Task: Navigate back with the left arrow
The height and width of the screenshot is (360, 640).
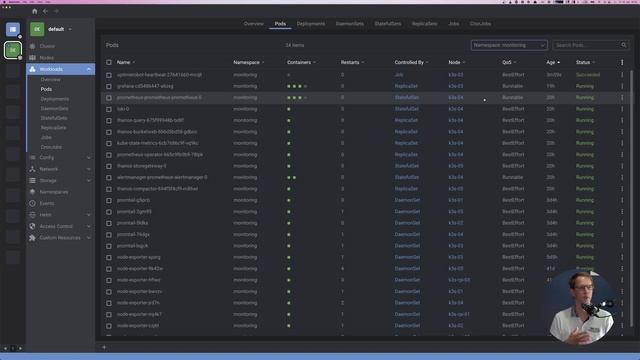Action: (45, 11)
